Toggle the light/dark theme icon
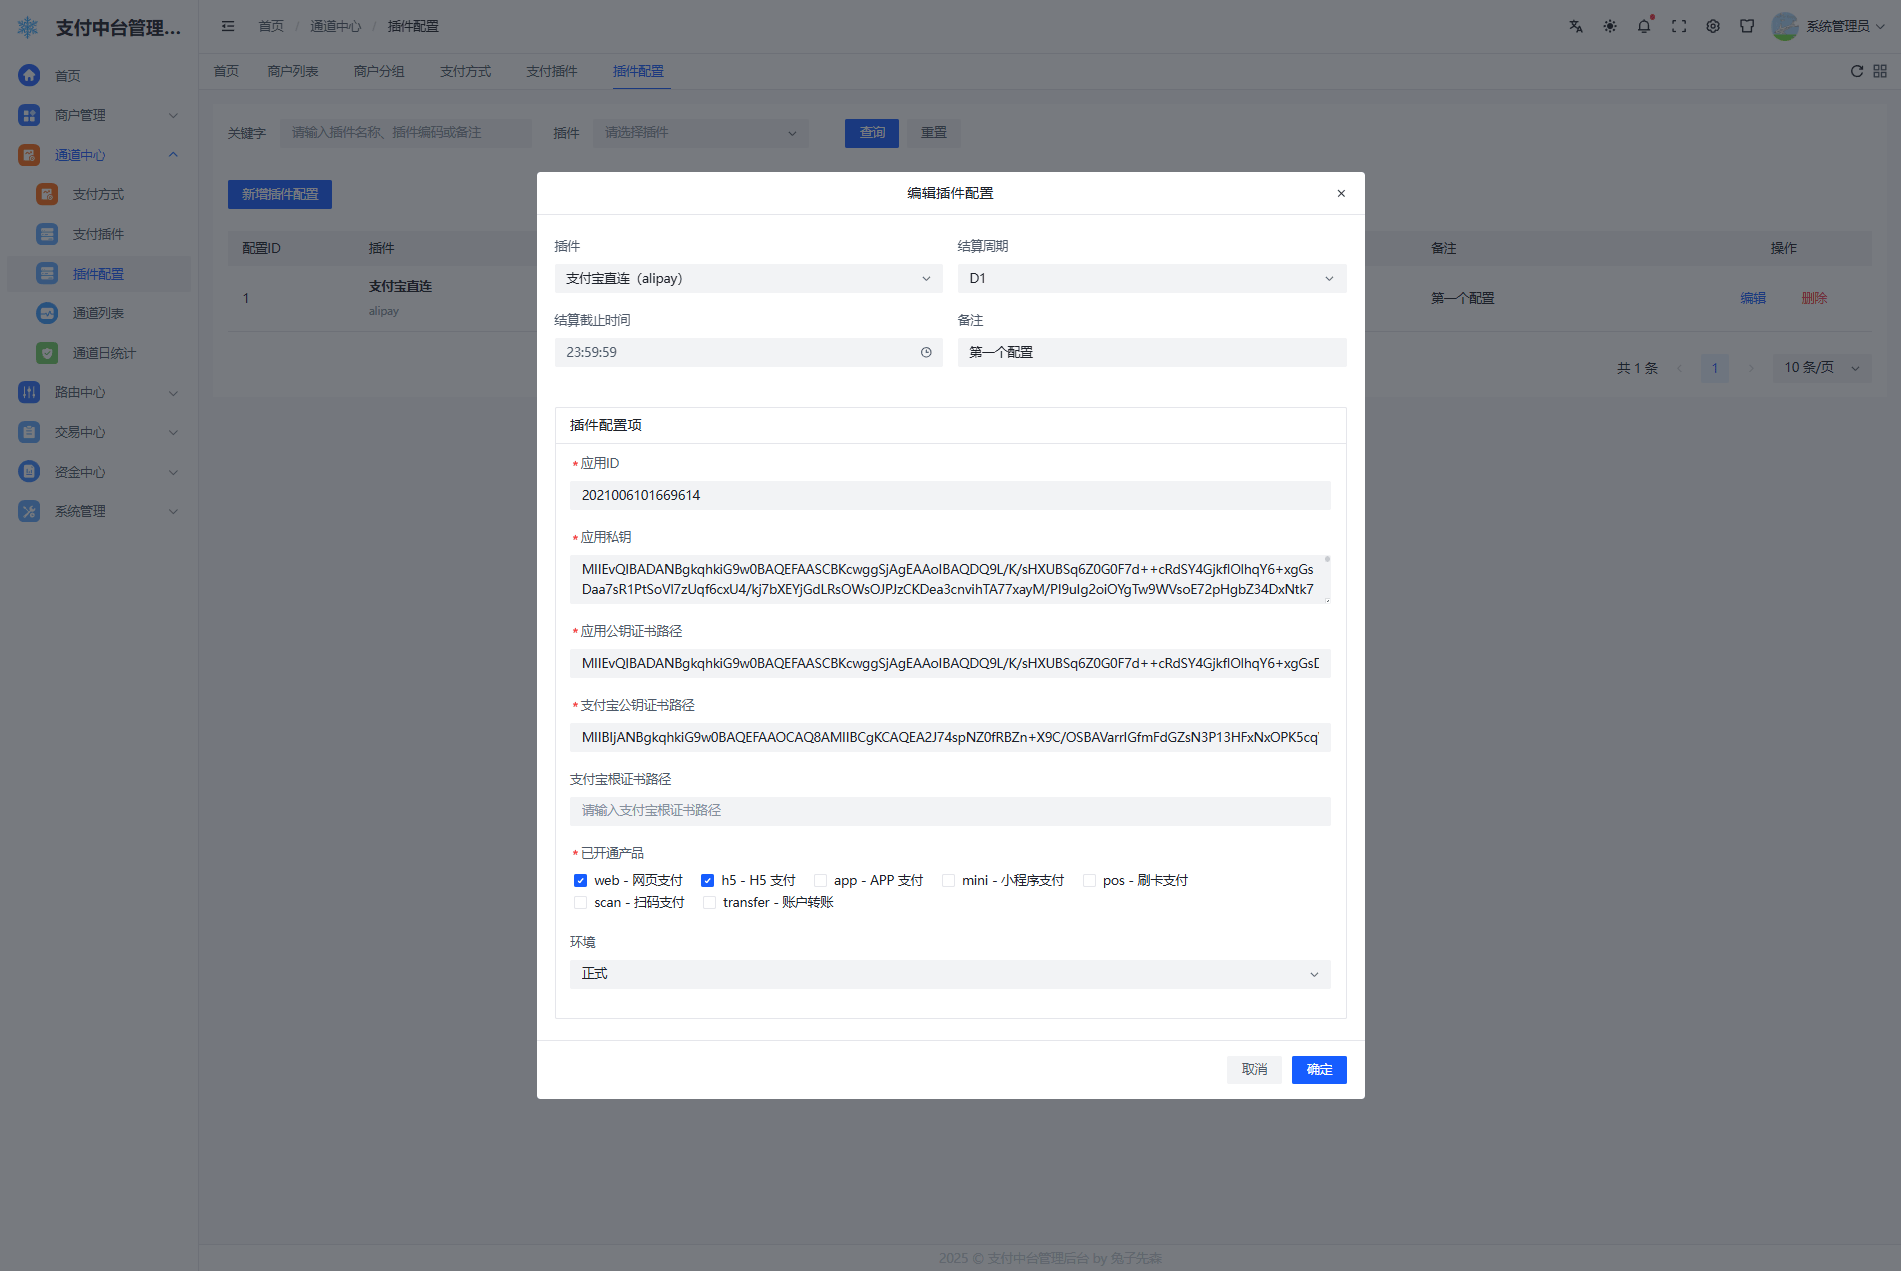Image resolution: width=1901 pixels, height=1271 pixels. pos(1610,27)
